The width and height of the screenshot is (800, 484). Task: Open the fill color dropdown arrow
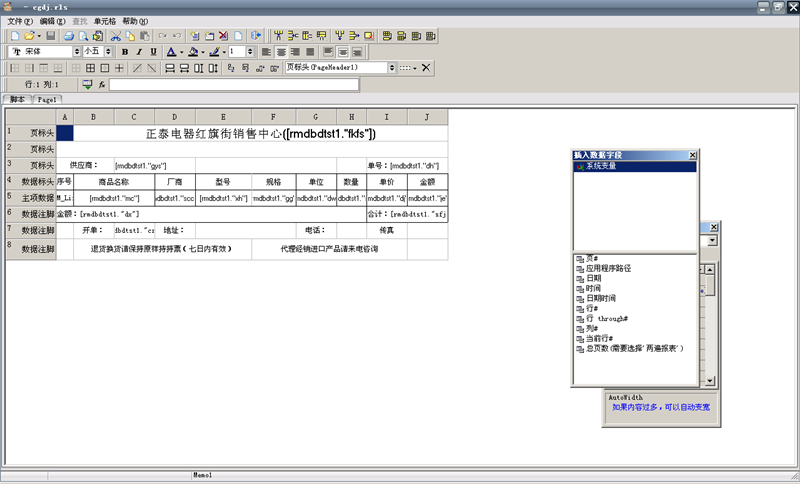[203, 52]
